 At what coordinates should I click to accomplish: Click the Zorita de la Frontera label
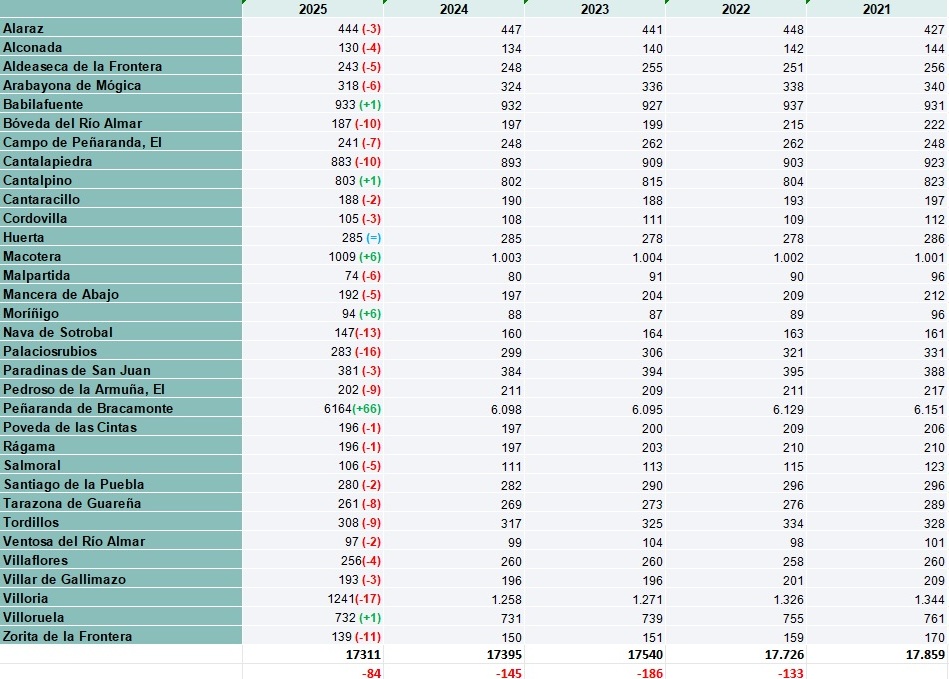click(120, 636)
